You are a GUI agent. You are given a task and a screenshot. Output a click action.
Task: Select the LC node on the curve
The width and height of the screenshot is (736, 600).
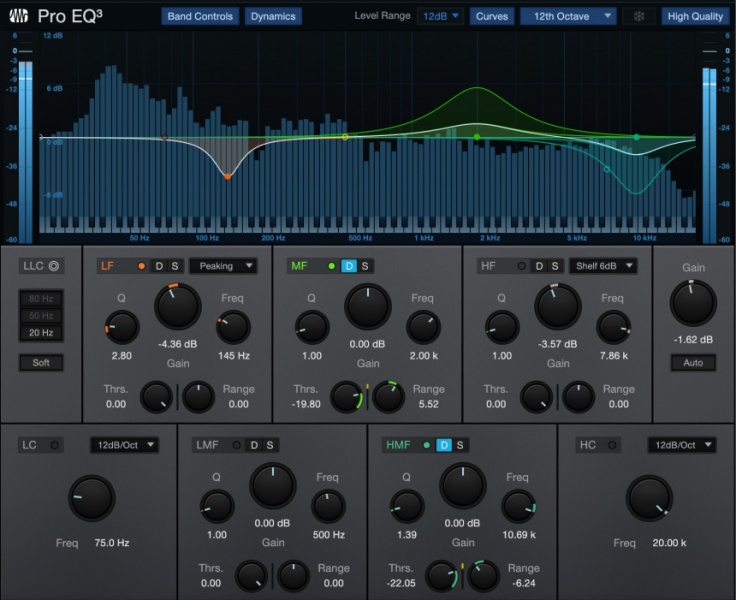(x=165, y=137)
